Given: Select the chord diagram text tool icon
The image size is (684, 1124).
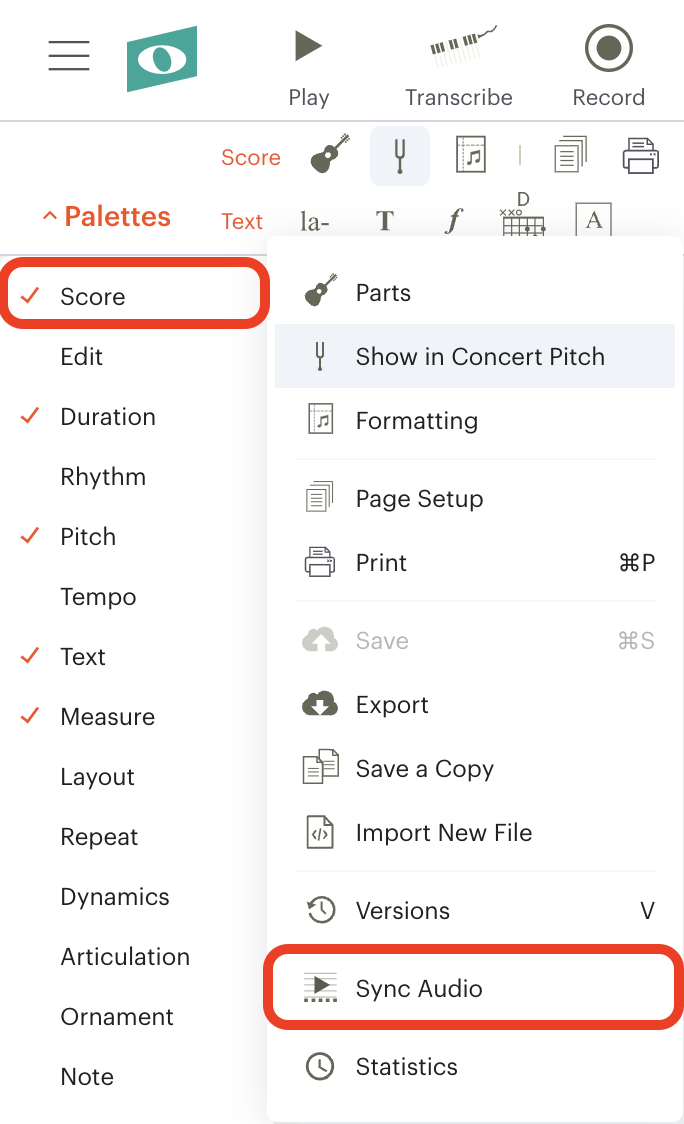Looking at the screenshot, I should (x=523, y=215).
